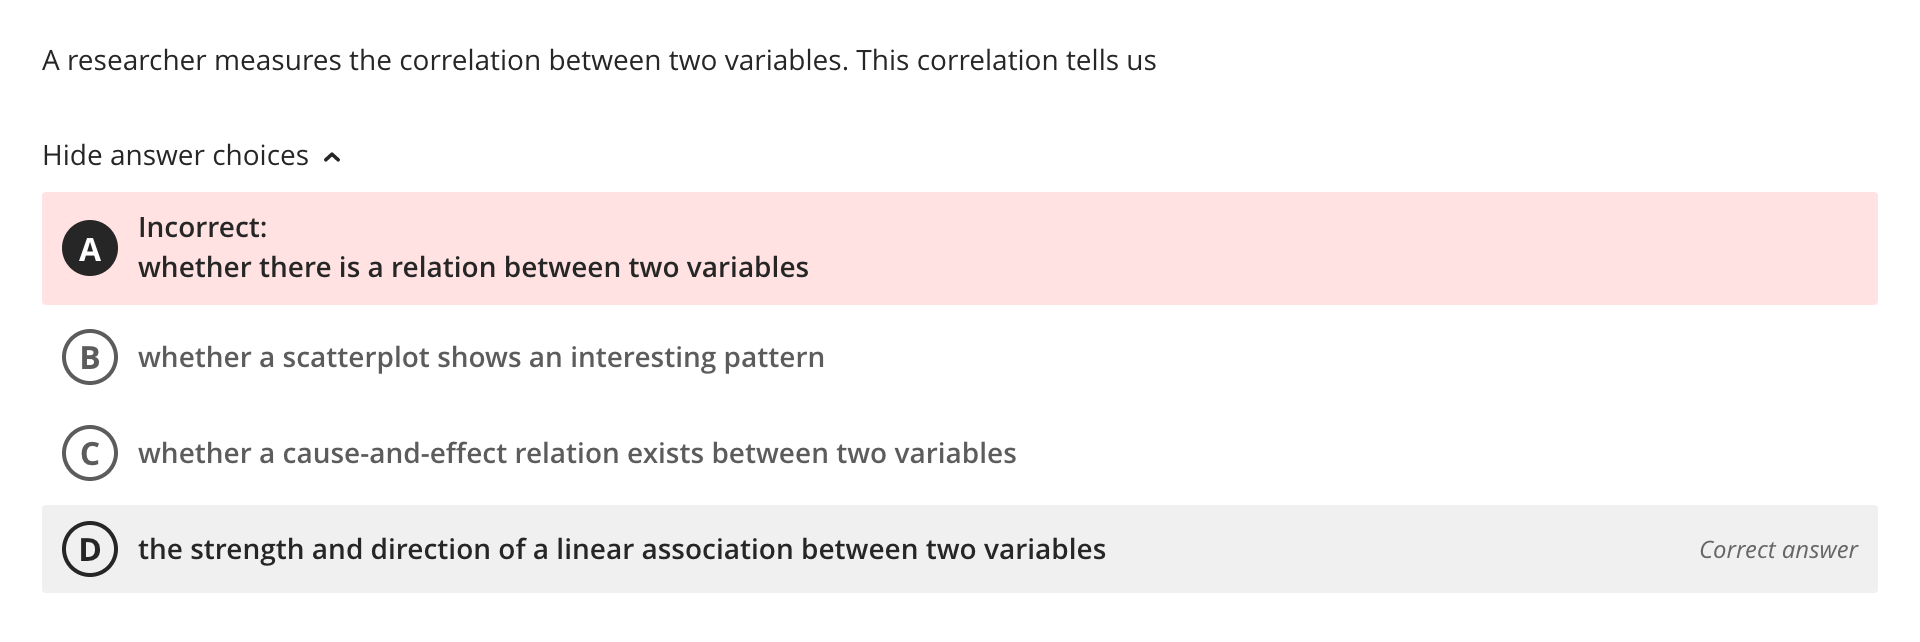Click the answer text whether there is a relation
Screen dimensions: 1920x642
(x=475, y=267)
